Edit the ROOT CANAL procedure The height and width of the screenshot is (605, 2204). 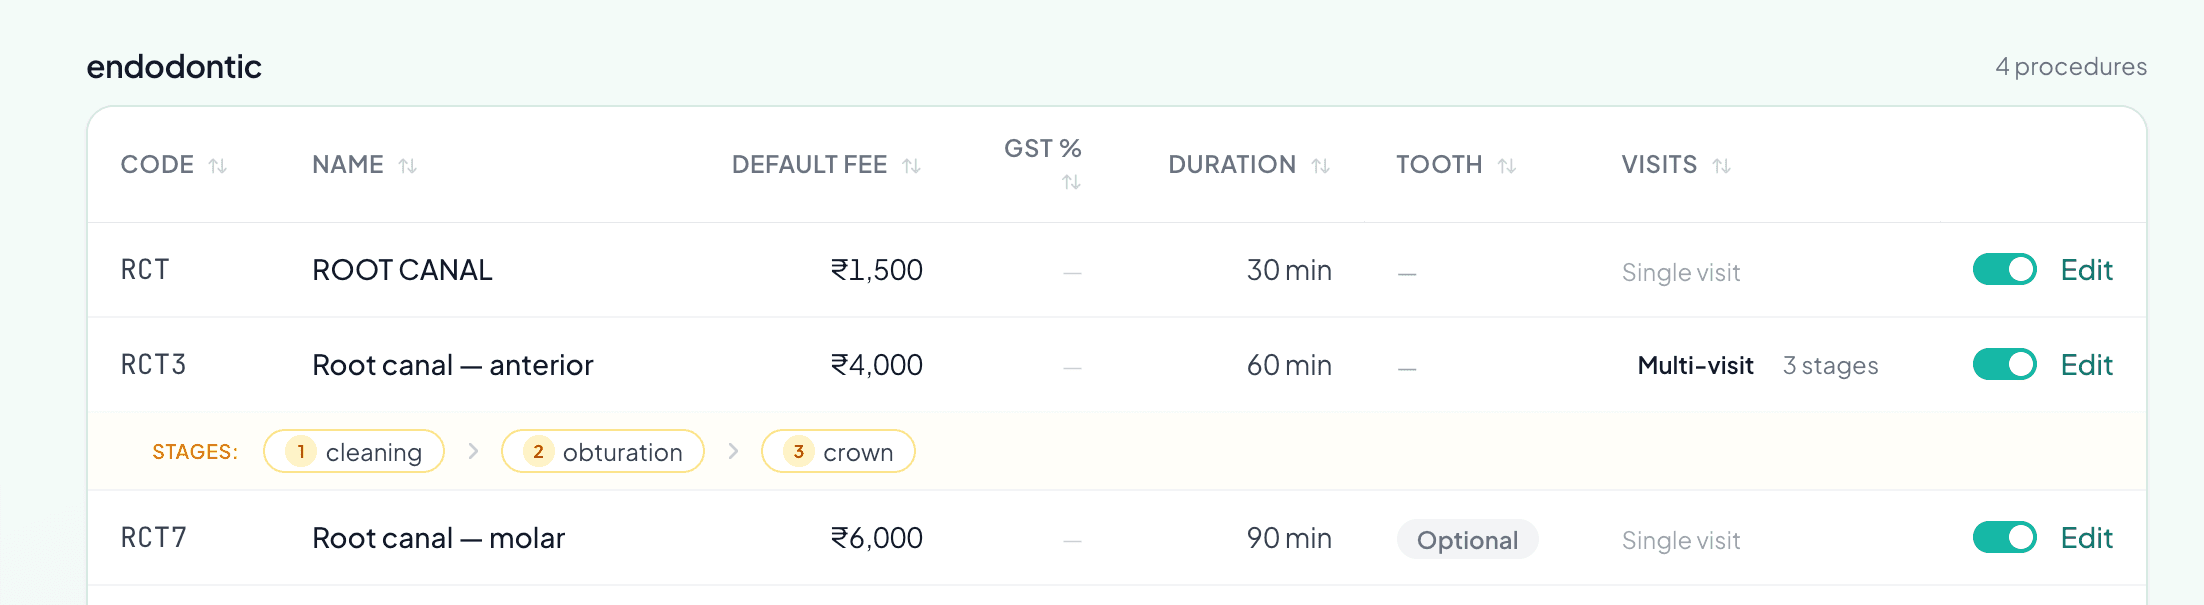click(x=2086, y=270)
